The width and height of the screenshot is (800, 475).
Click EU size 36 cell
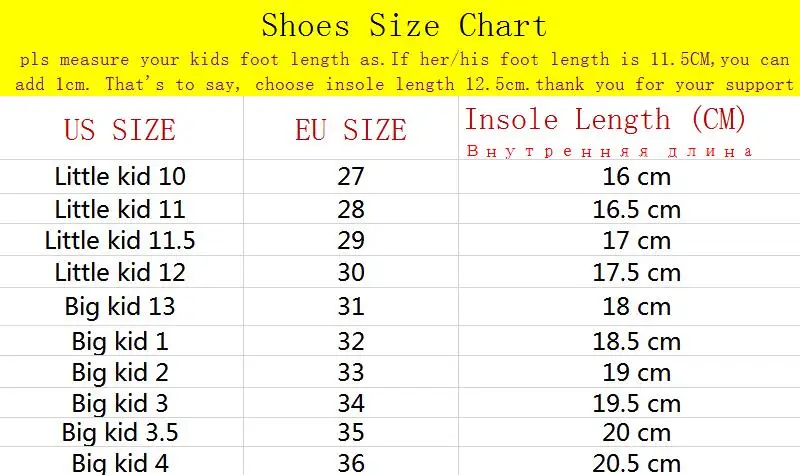(x=351, y=463)
